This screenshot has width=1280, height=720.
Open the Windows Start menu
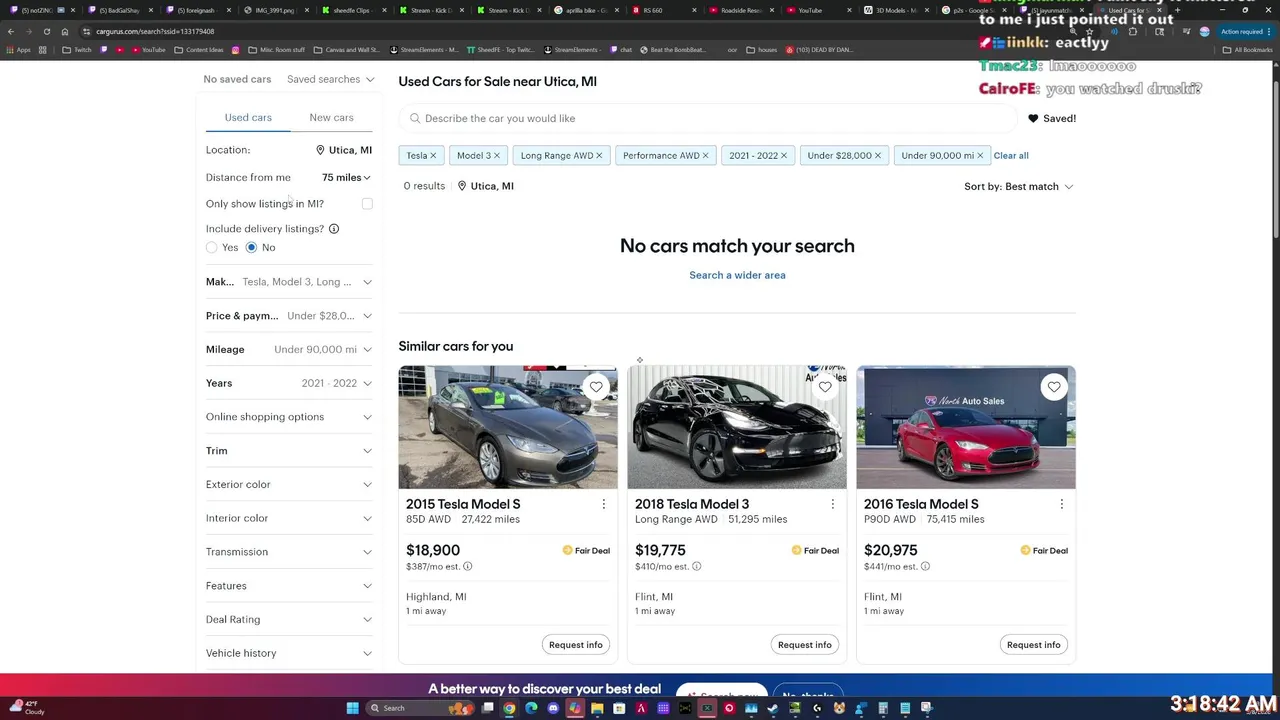[x=352, y=708]
